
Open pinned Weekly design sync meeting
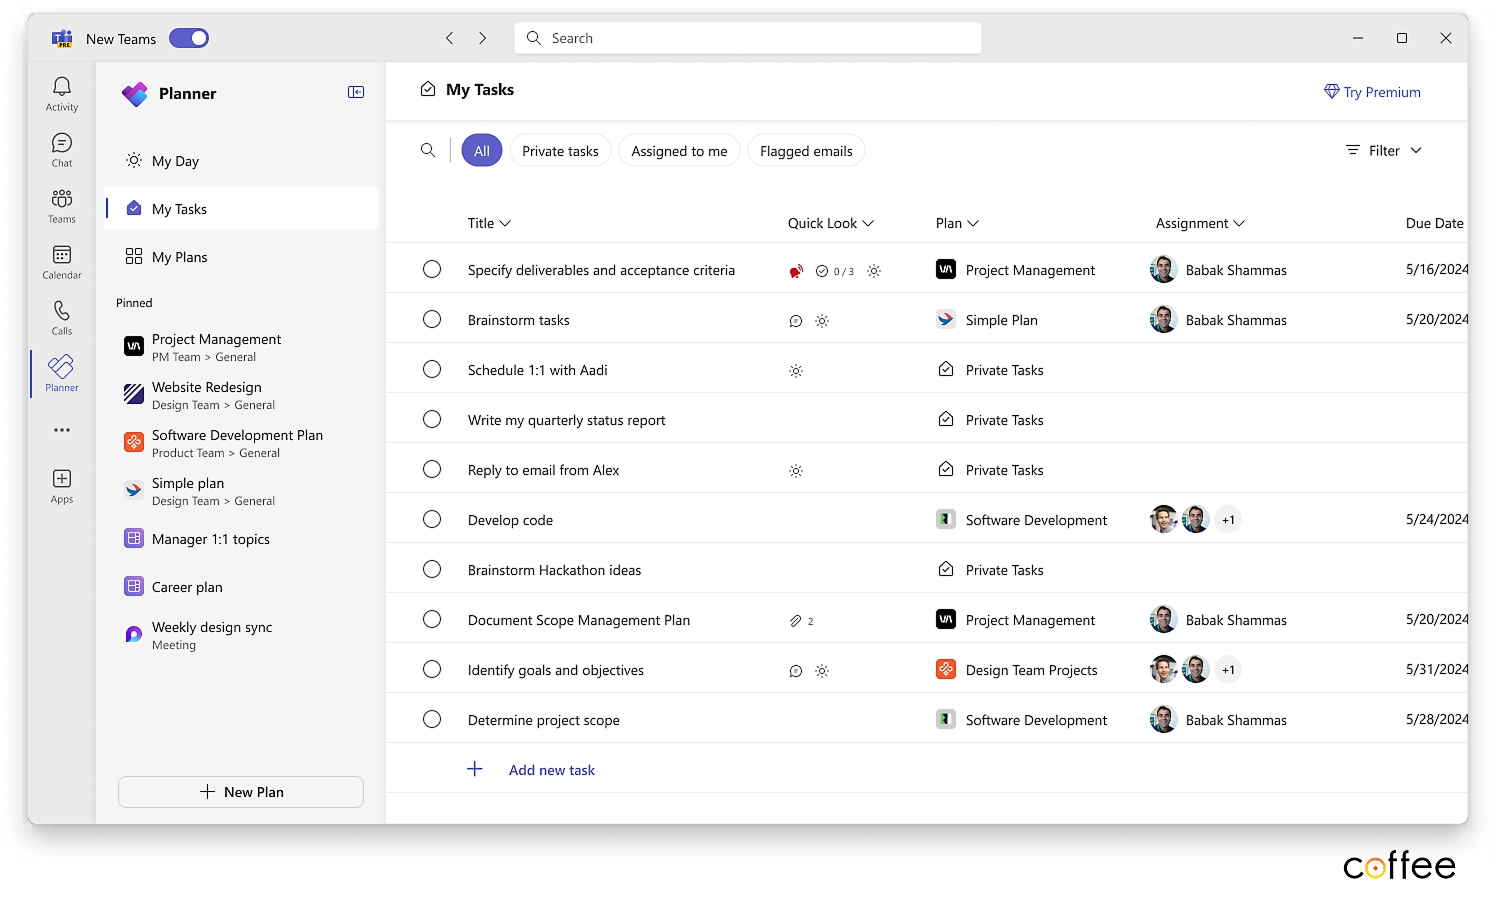[241, 635]
